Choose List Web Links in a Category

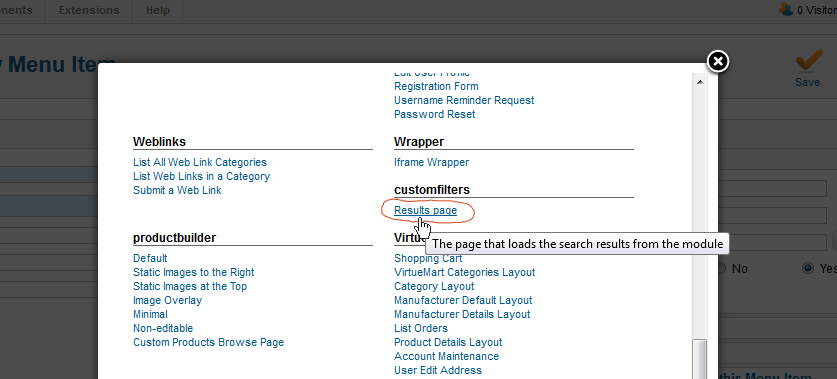click(201, 176)
